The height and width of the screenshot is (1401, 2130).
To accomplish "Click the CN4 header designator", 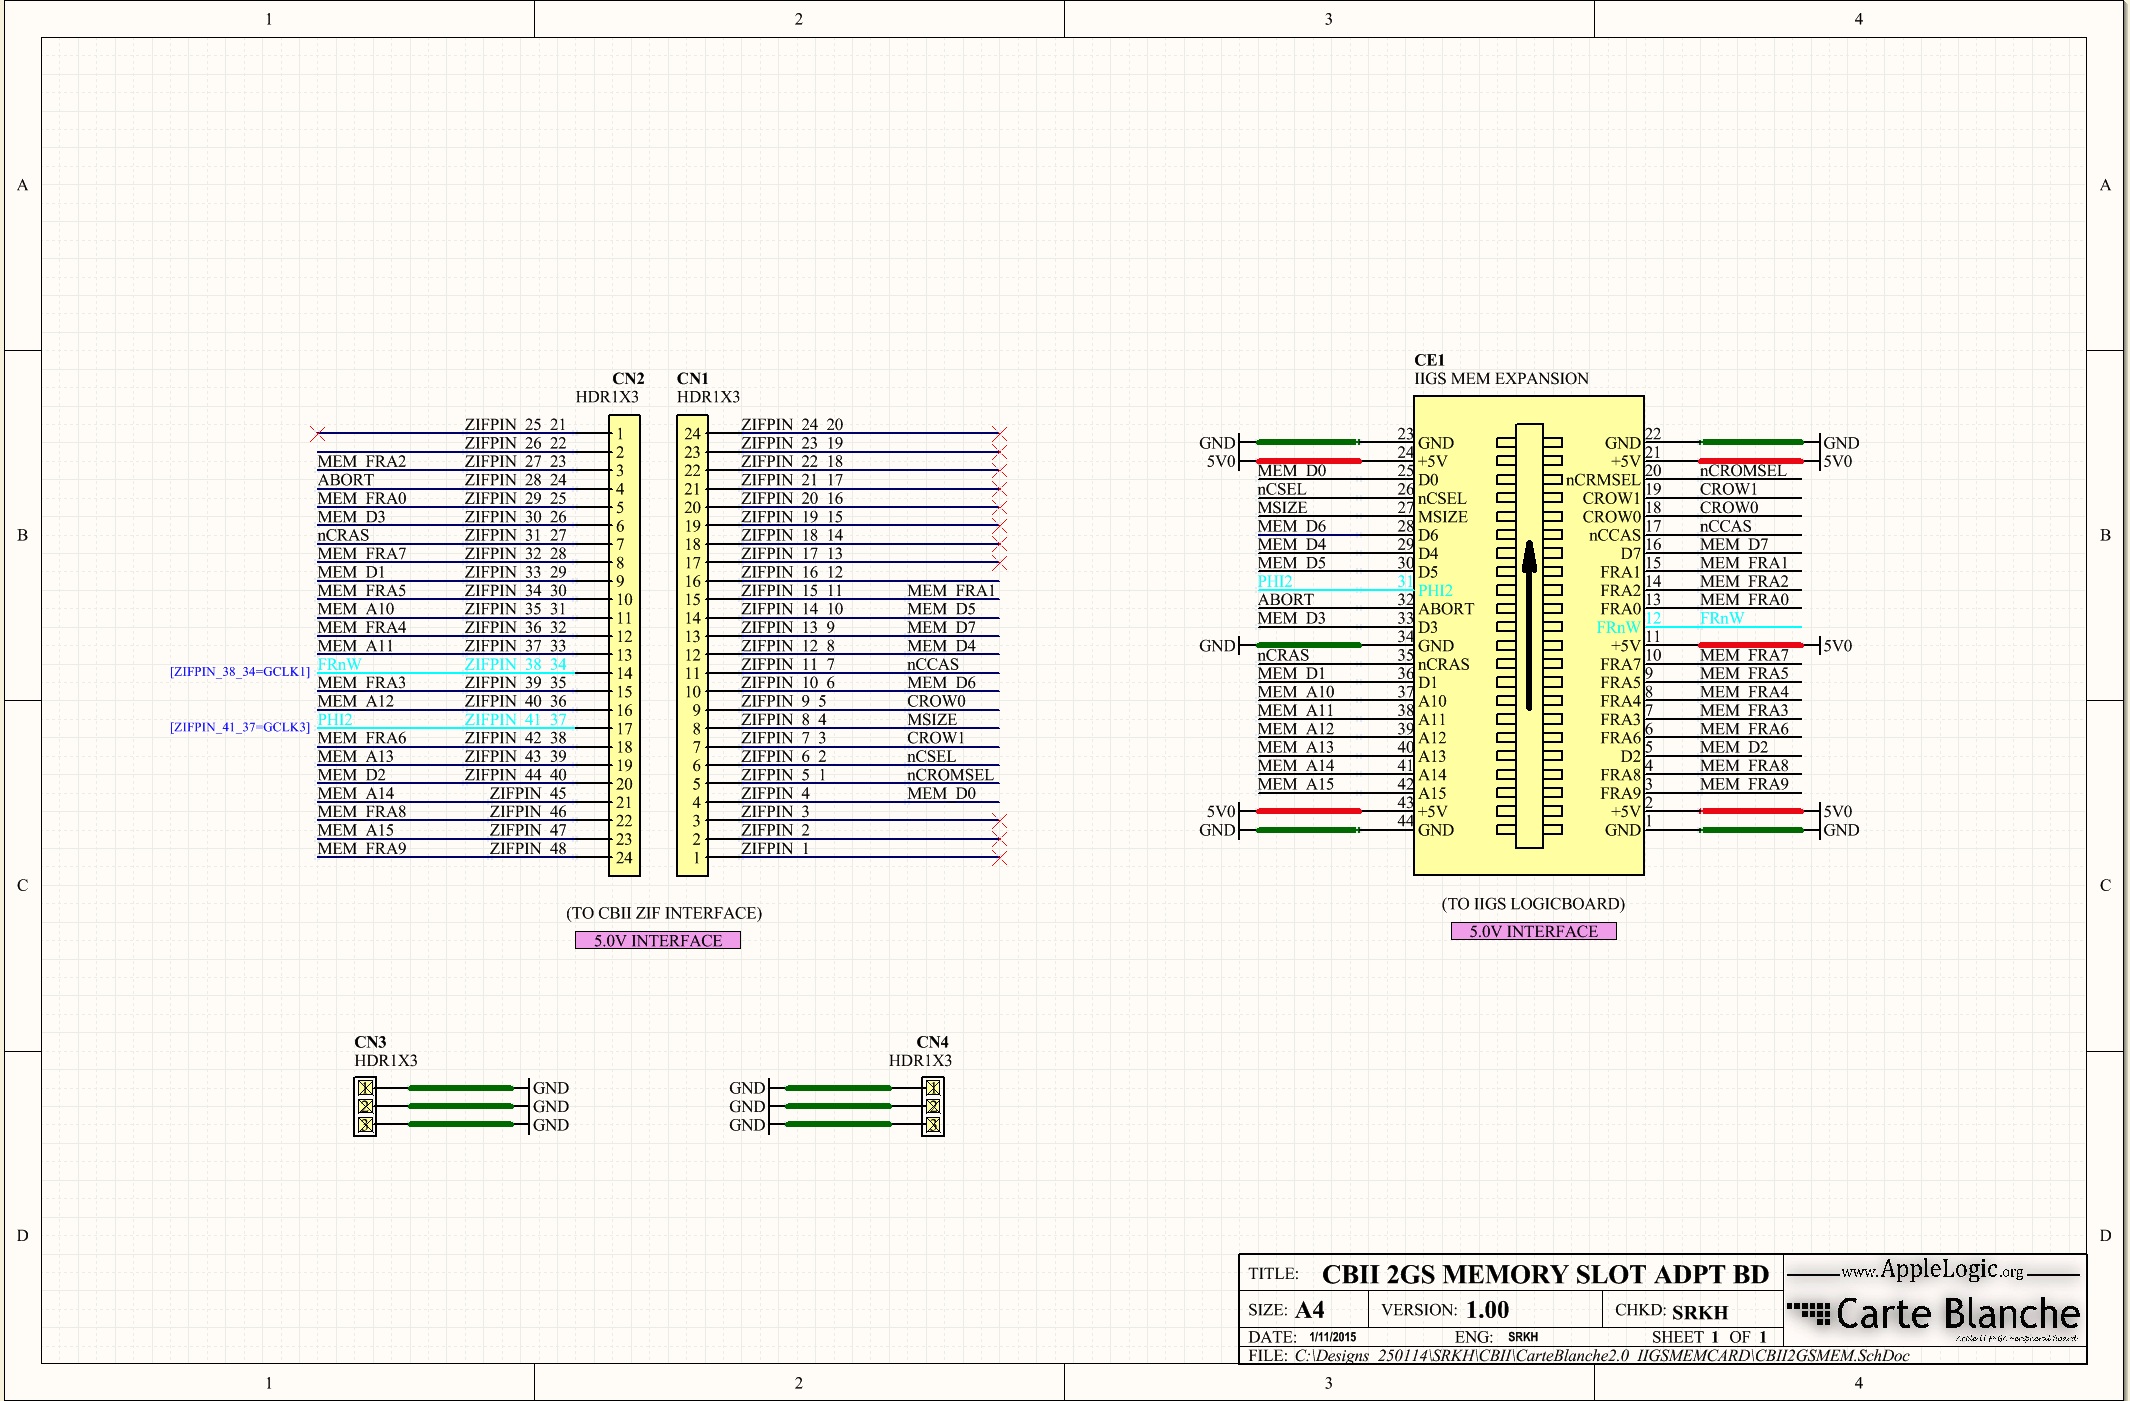I will pos(932,1042).
